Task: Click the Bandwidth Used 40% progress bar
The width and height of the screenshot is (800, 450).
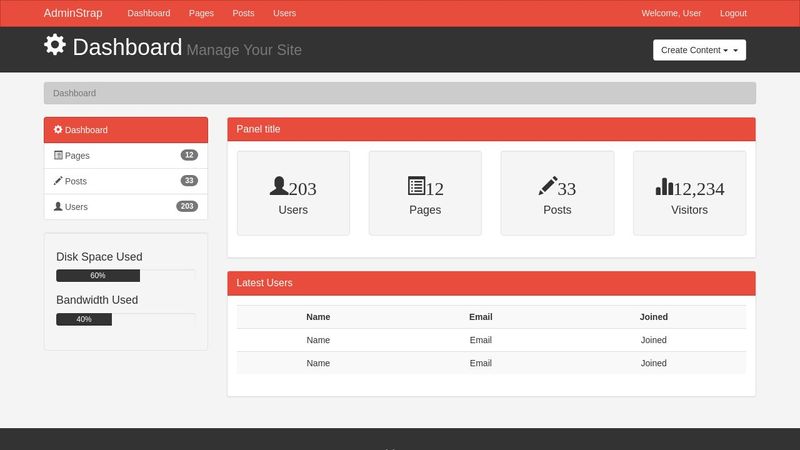Action: [84, 319]
